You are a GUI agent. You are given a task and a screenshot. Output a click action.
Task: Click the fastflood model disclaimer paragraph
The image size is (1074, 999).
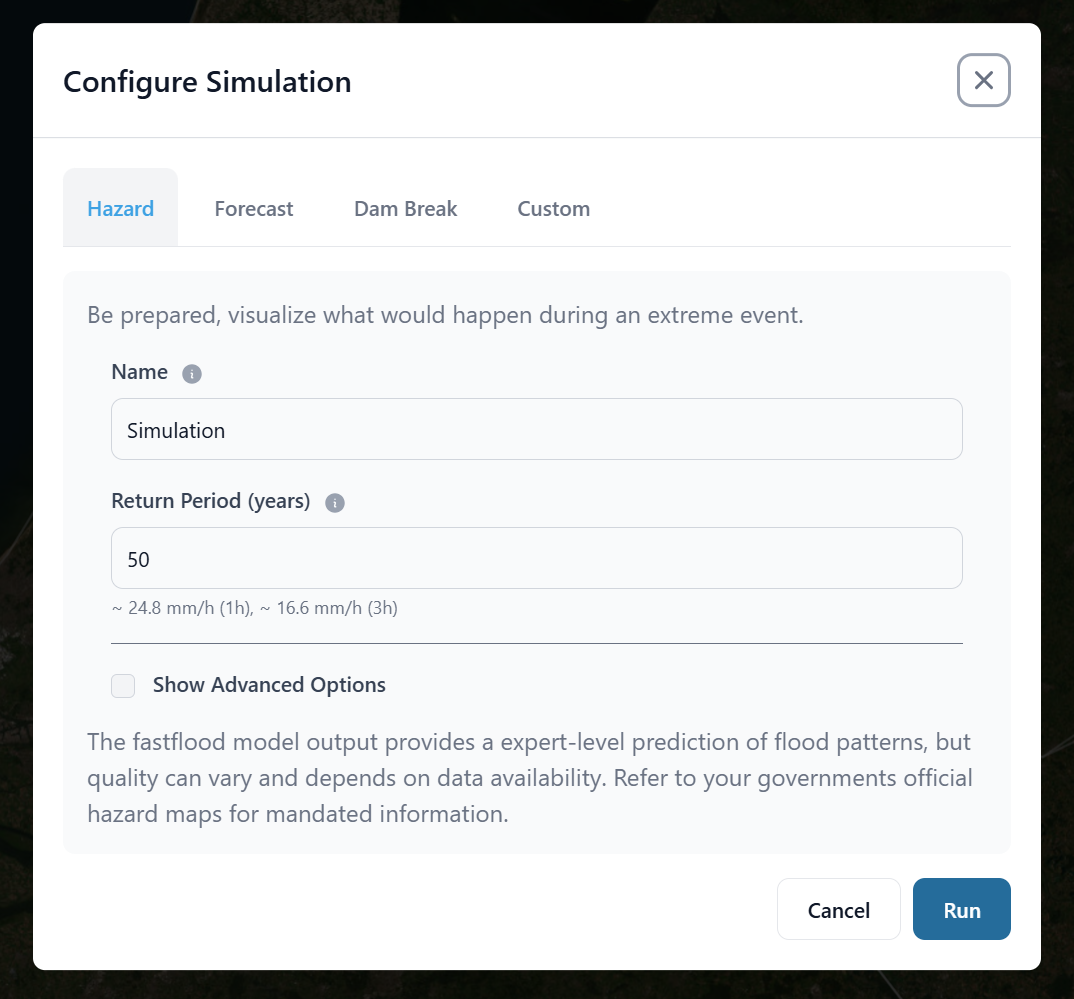point(528,778)
